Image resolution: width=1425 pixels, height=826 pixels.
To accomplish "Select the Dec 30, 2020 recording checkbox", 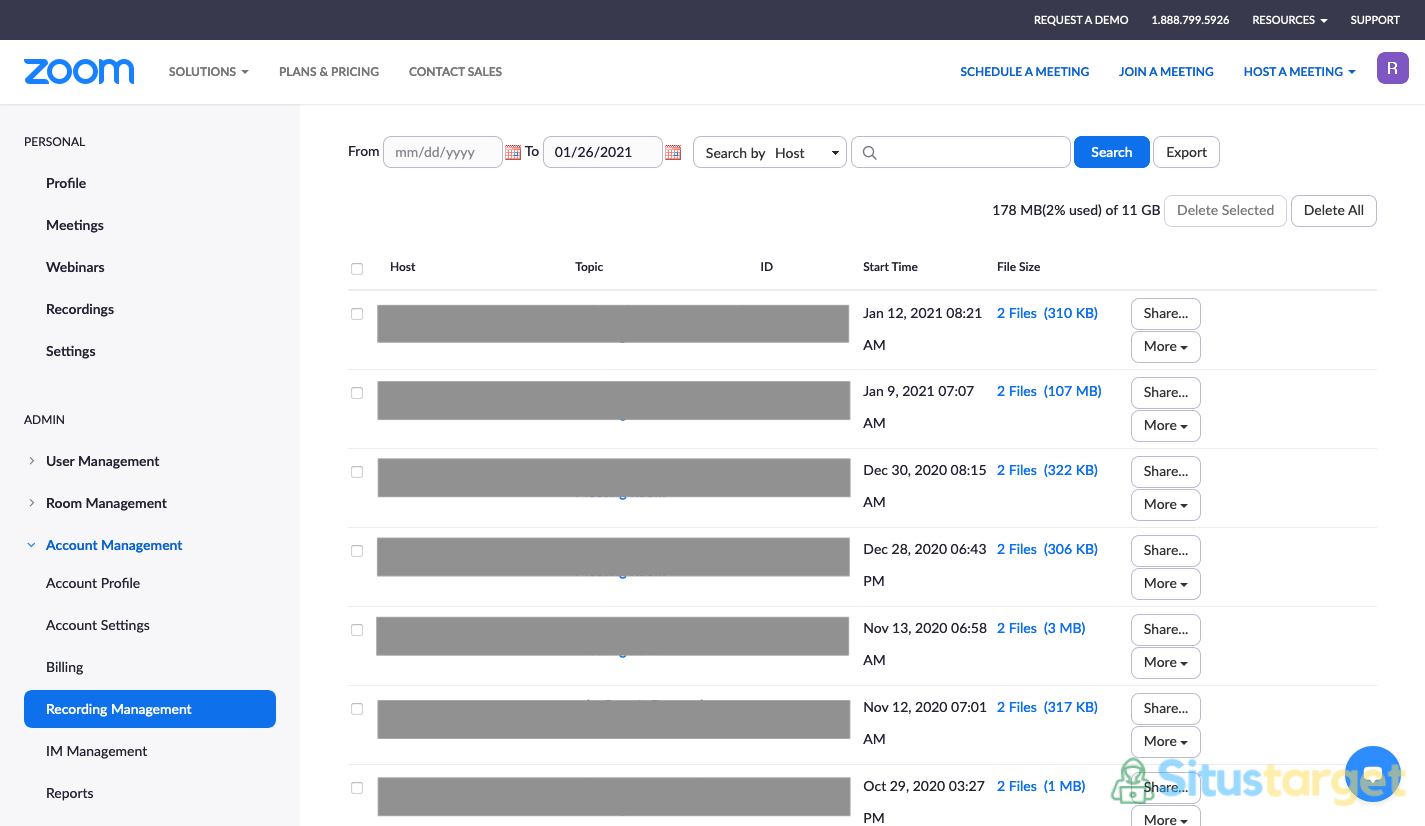I will click(357, 472).
